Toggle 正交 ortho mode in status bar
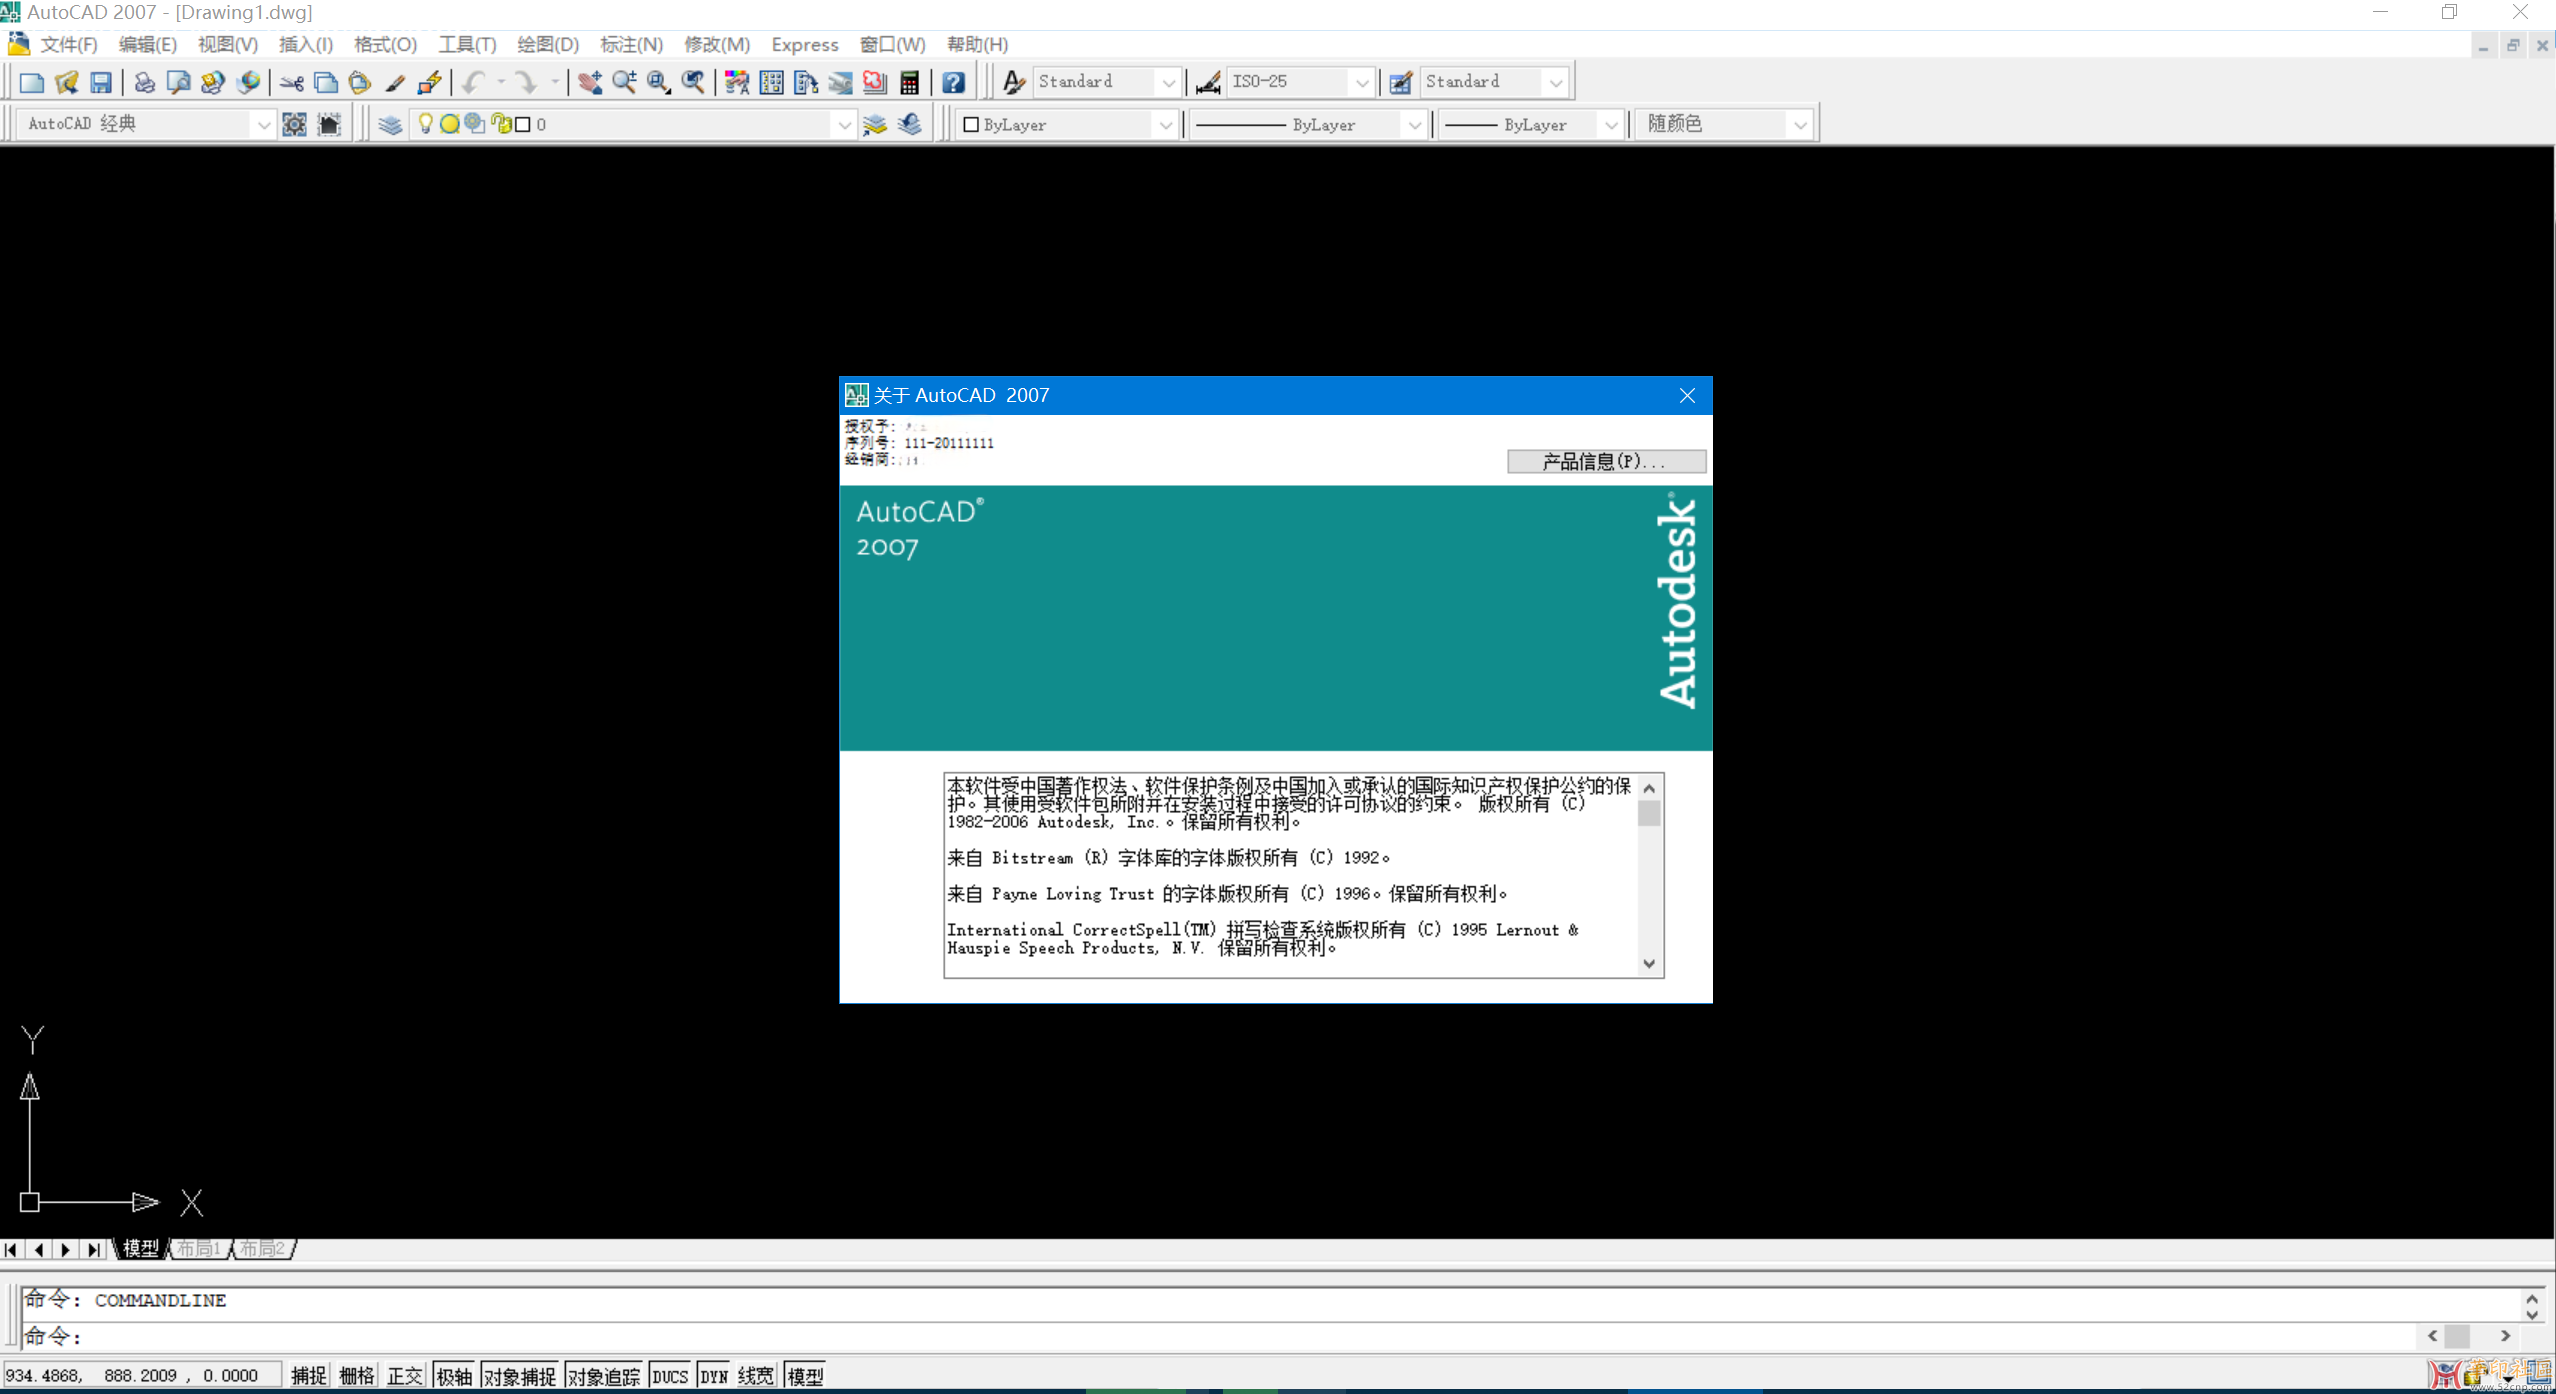The image size is (2556, 1394). click(x=405, y=1376)
